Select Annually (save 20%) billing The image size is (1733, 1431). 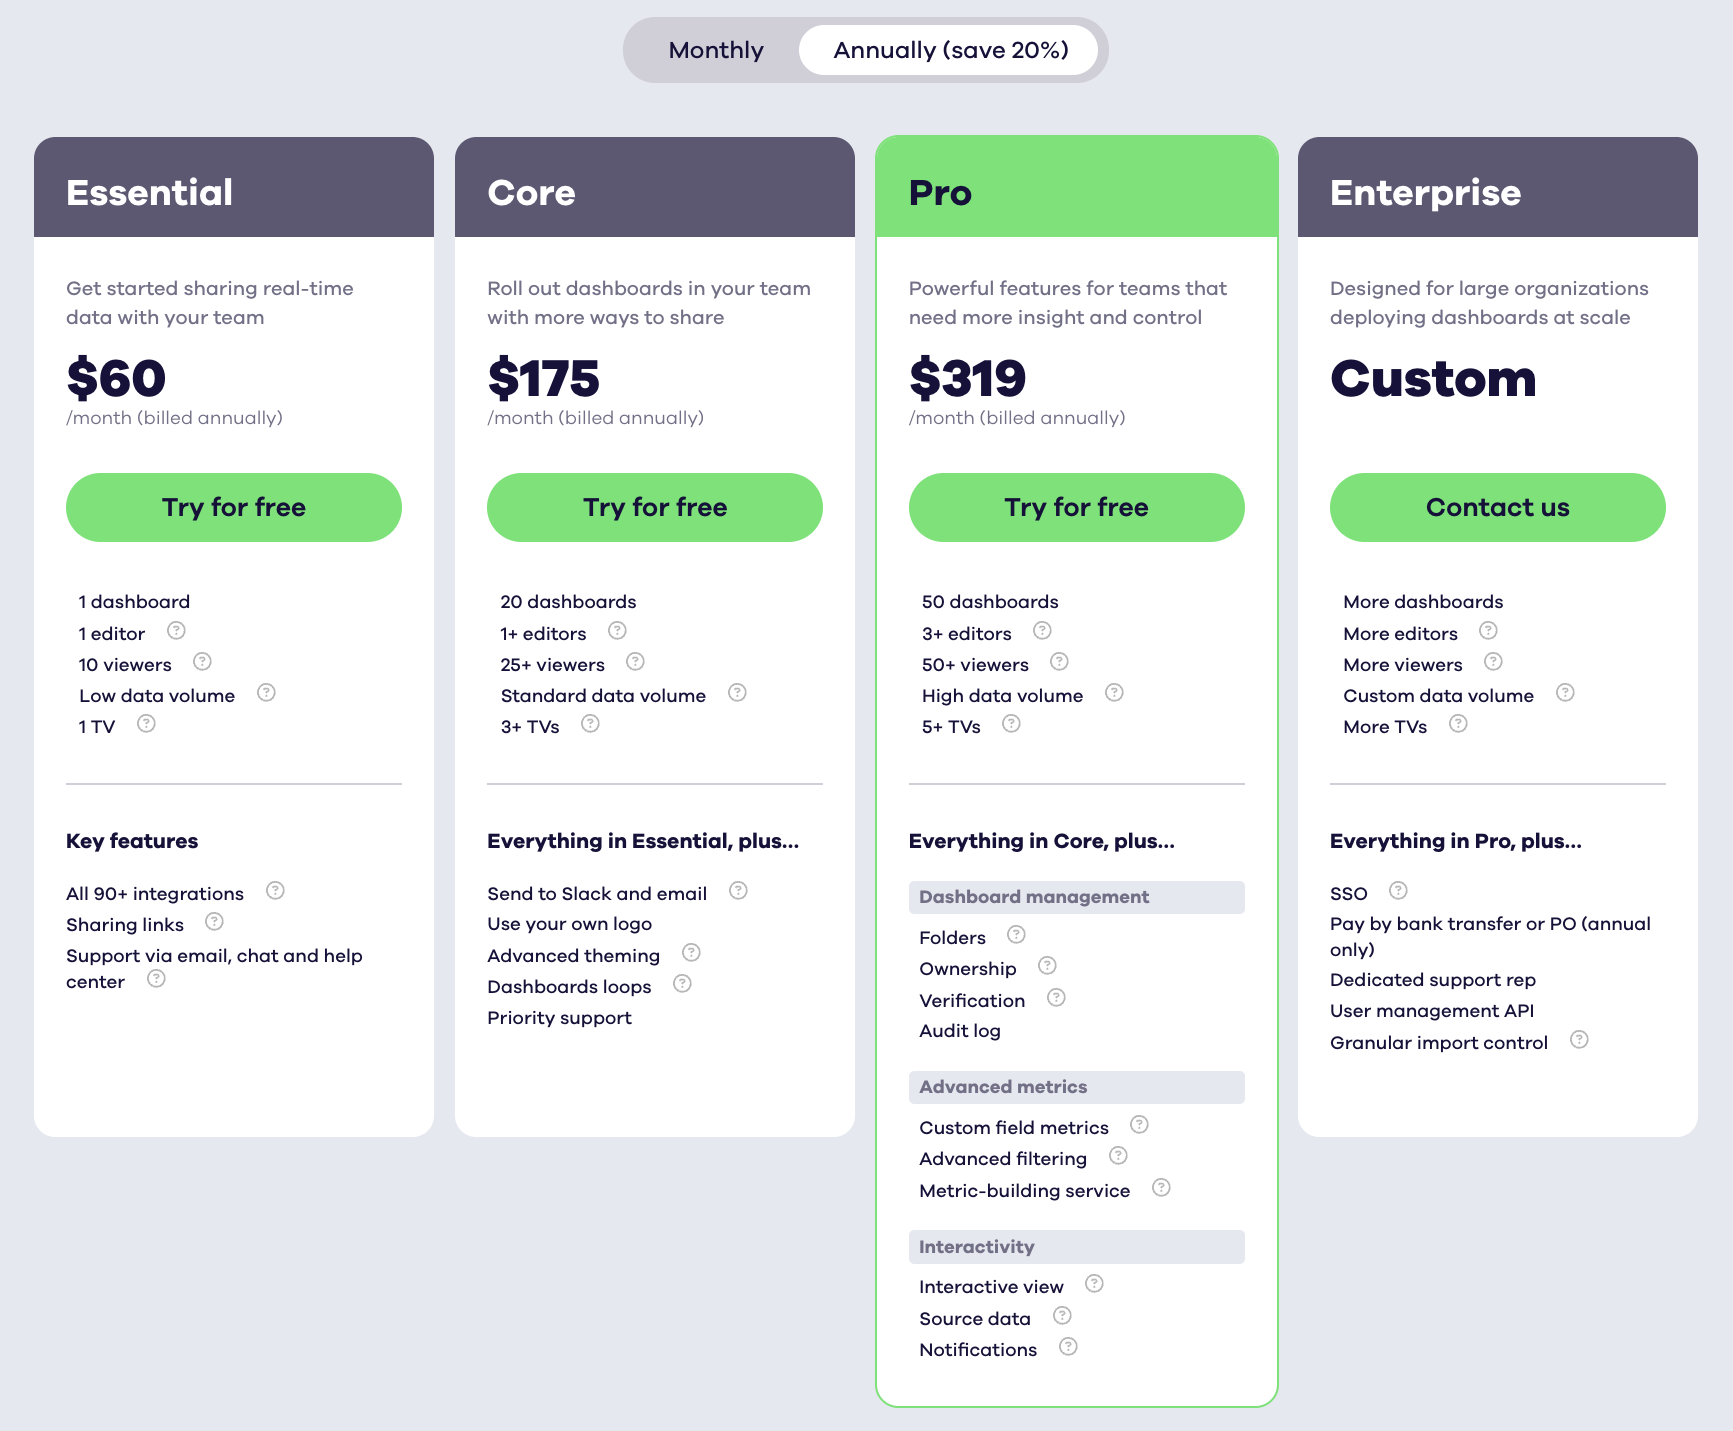coord(950,49)
